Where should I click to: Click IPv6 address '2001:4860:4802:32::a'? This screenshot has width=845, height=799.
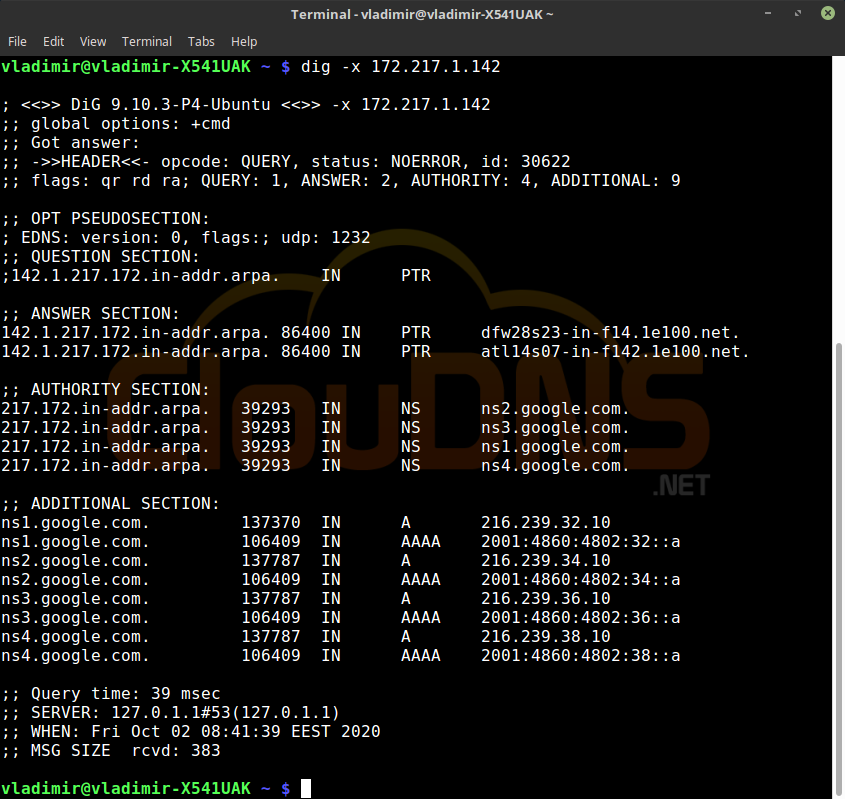580,541
